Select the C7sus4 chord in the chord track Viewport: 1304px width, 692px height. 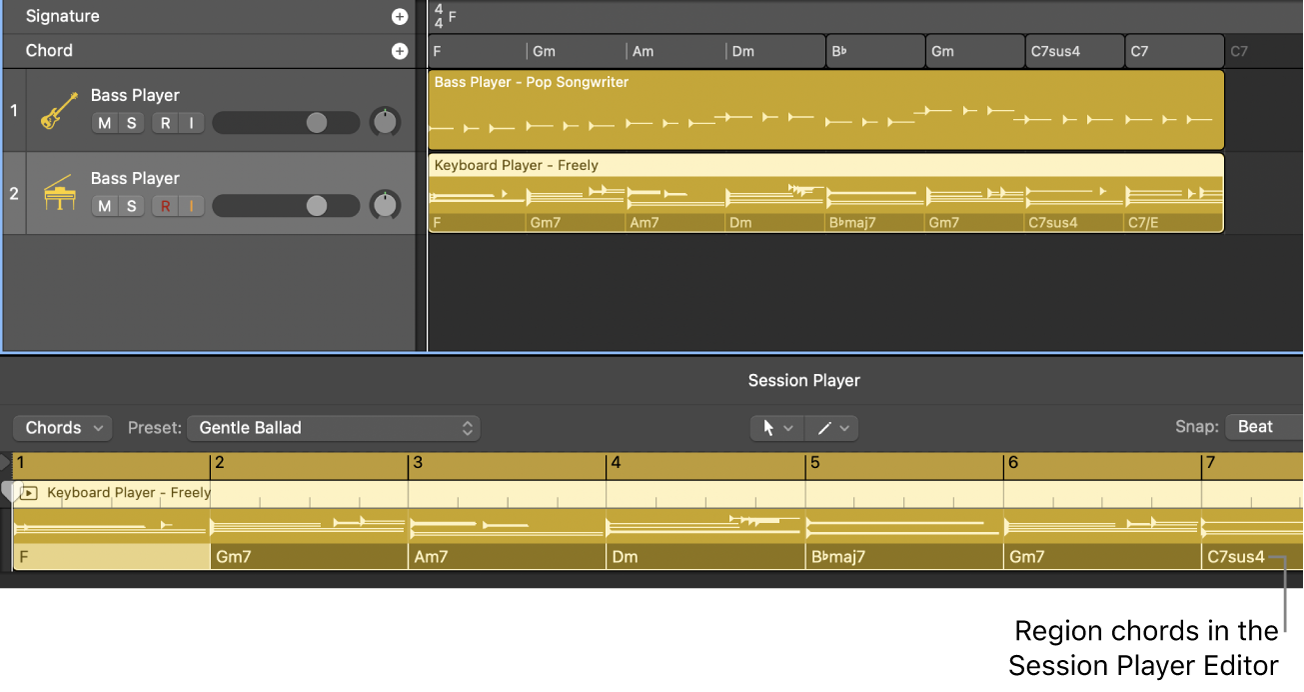click(1074, 50)
